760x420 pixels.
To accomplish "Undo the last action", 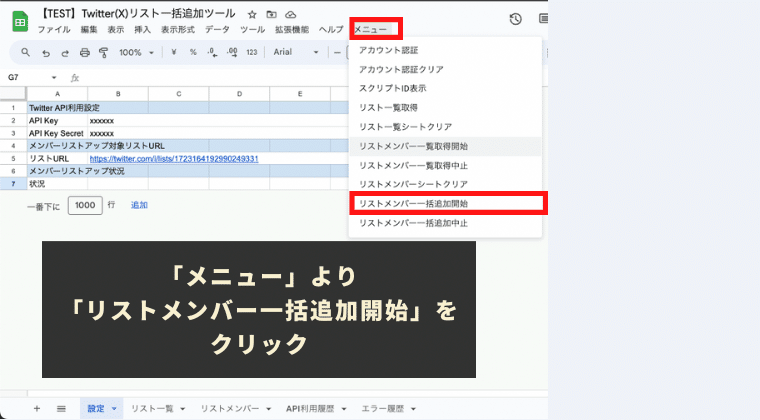I will pyautogui.click(x=46, y=52).
